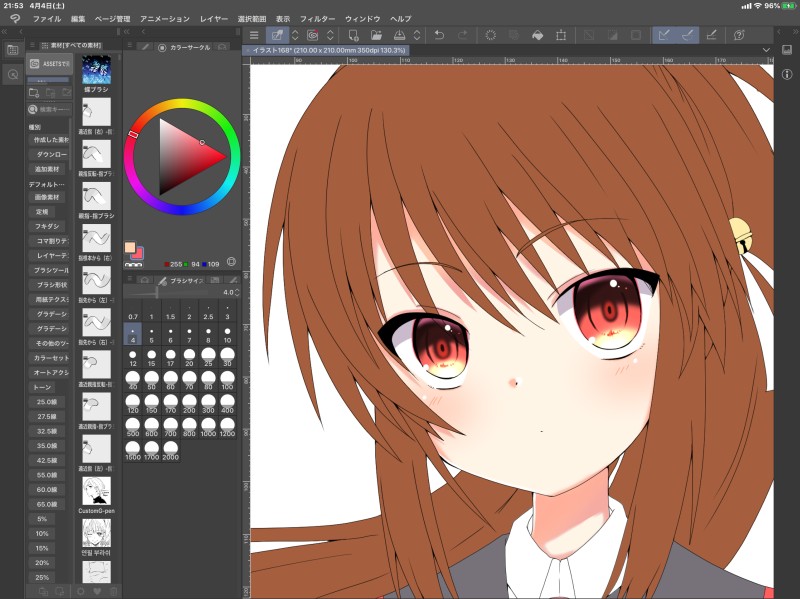Click the Redo arrow

click(462, 35)
